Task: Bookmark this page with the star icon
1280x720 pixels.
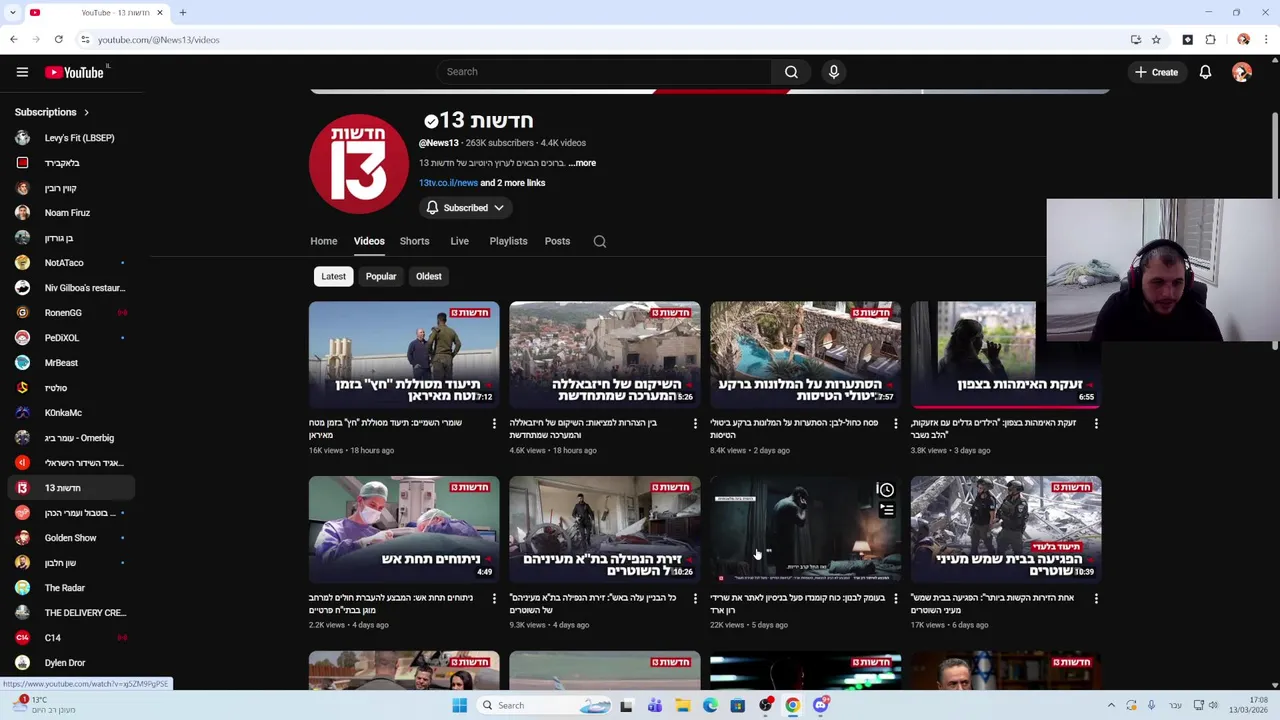Action: [1156, 40]
